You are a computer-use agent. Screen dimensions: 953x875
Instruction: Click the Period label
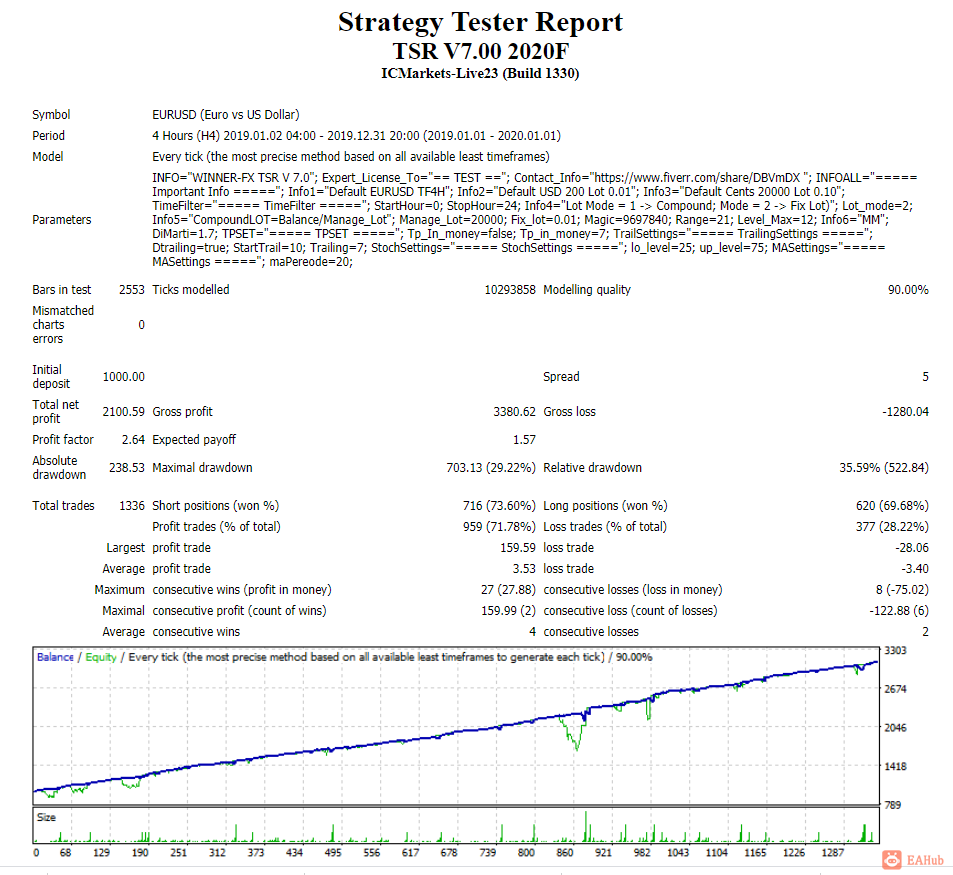(49, 136)
